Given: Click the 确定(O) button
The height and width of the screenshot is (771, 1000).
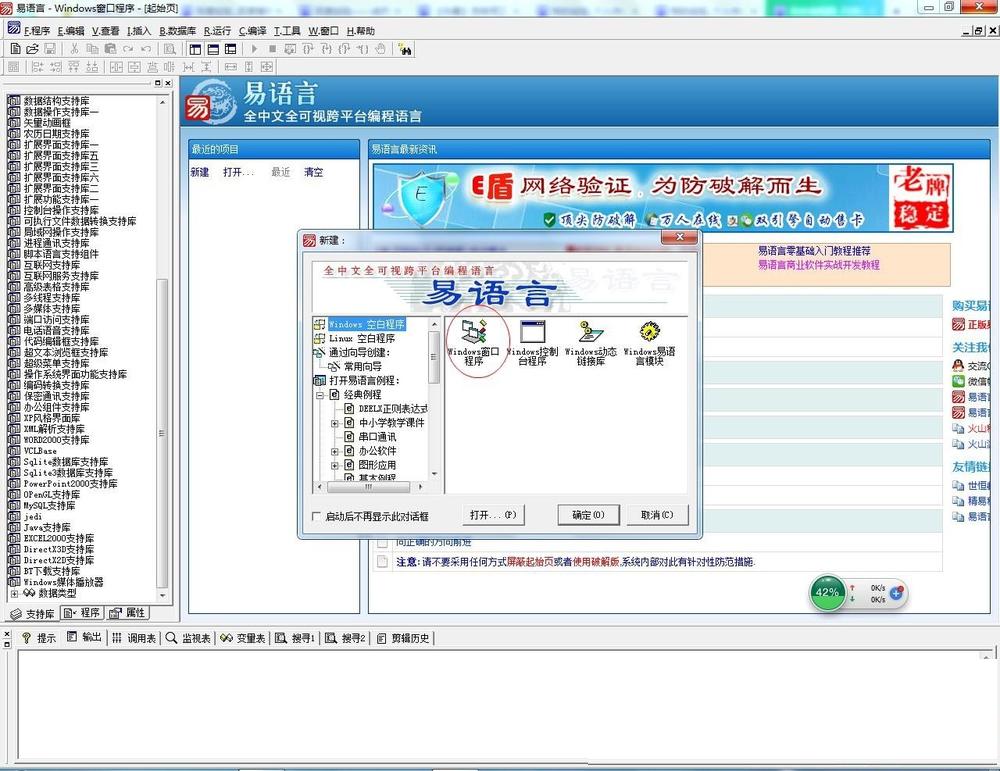Looking at the screenshot, I should coord(588,515).
